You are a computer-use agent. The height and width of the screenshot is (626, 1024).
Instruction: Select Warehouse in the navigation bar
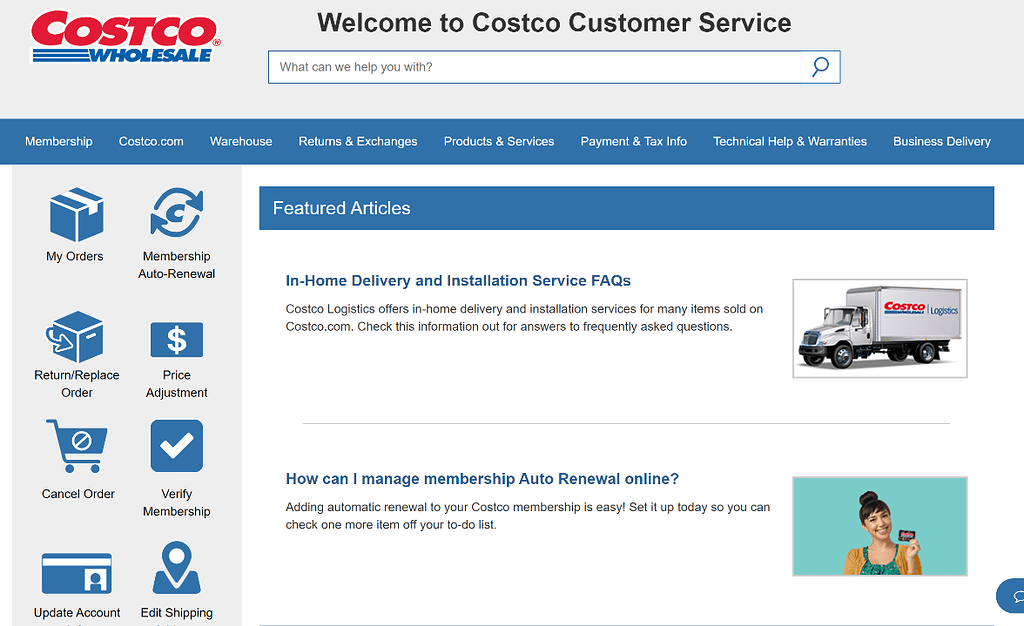[x=241, y=142]
